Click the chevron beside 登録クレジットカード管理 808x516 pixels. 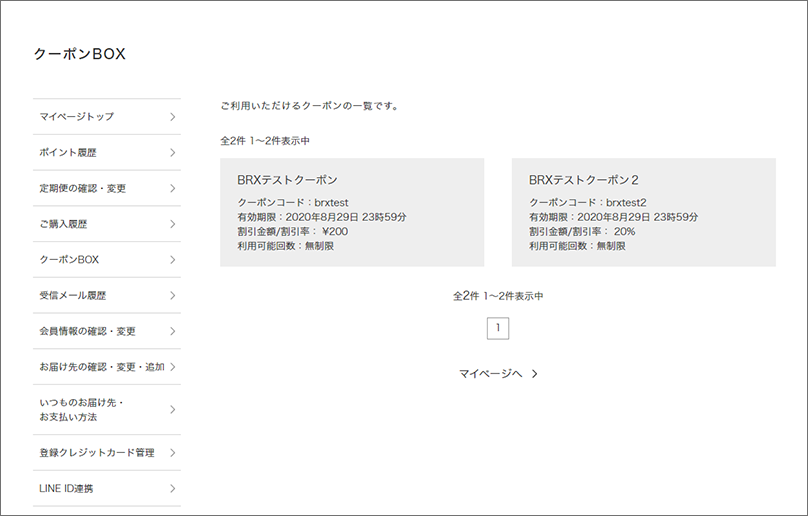172,453
